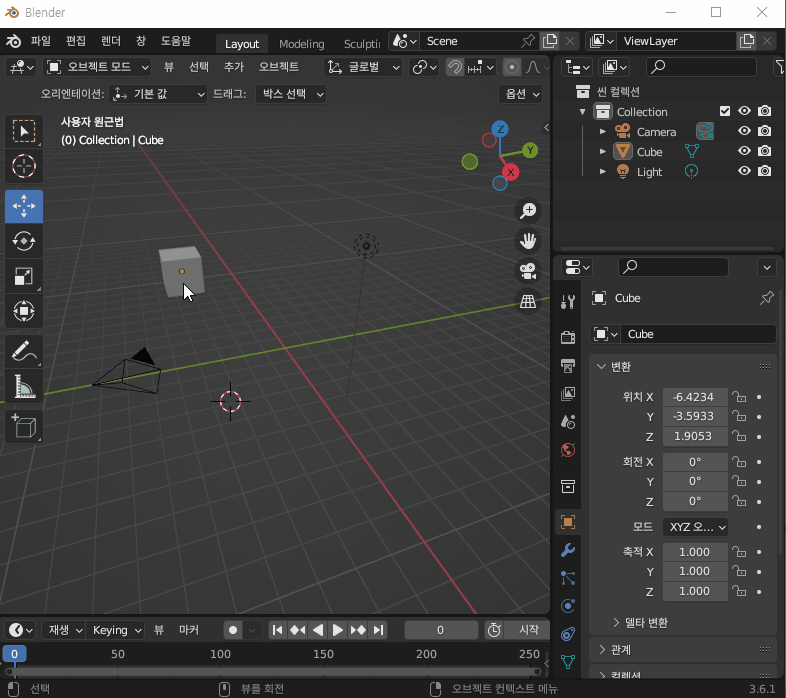Open the World properties tab
The image size is (786, 698).
(x=568, y=450)
